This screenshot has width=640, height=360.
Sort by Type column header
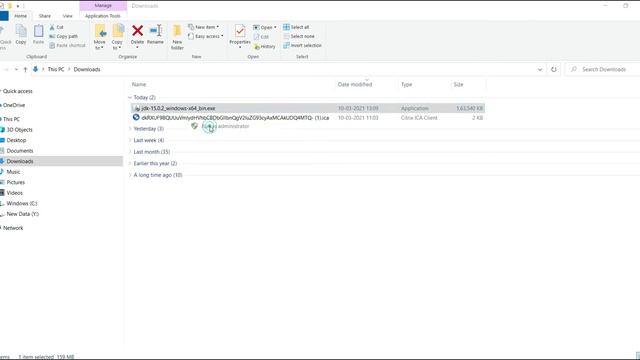(407, 84)
